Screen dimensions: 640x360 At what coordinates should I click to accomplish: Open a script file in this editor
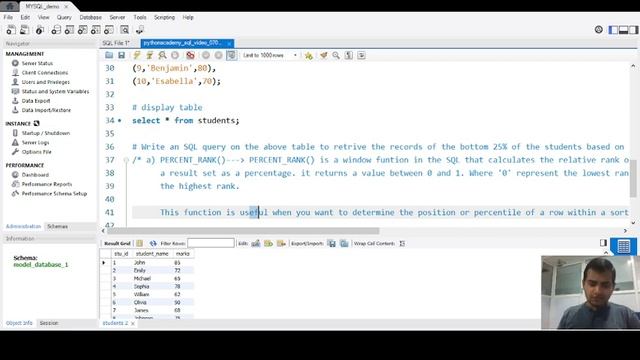(109, 55)
